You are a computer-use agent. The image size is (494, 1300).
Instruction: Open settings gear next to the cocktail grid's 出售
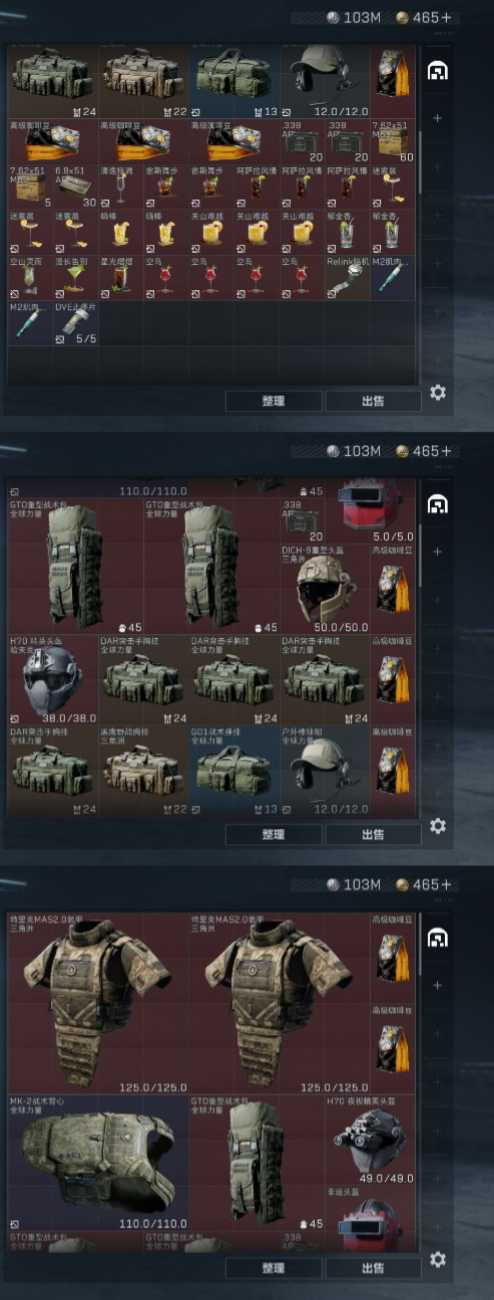tap(437, 393)
